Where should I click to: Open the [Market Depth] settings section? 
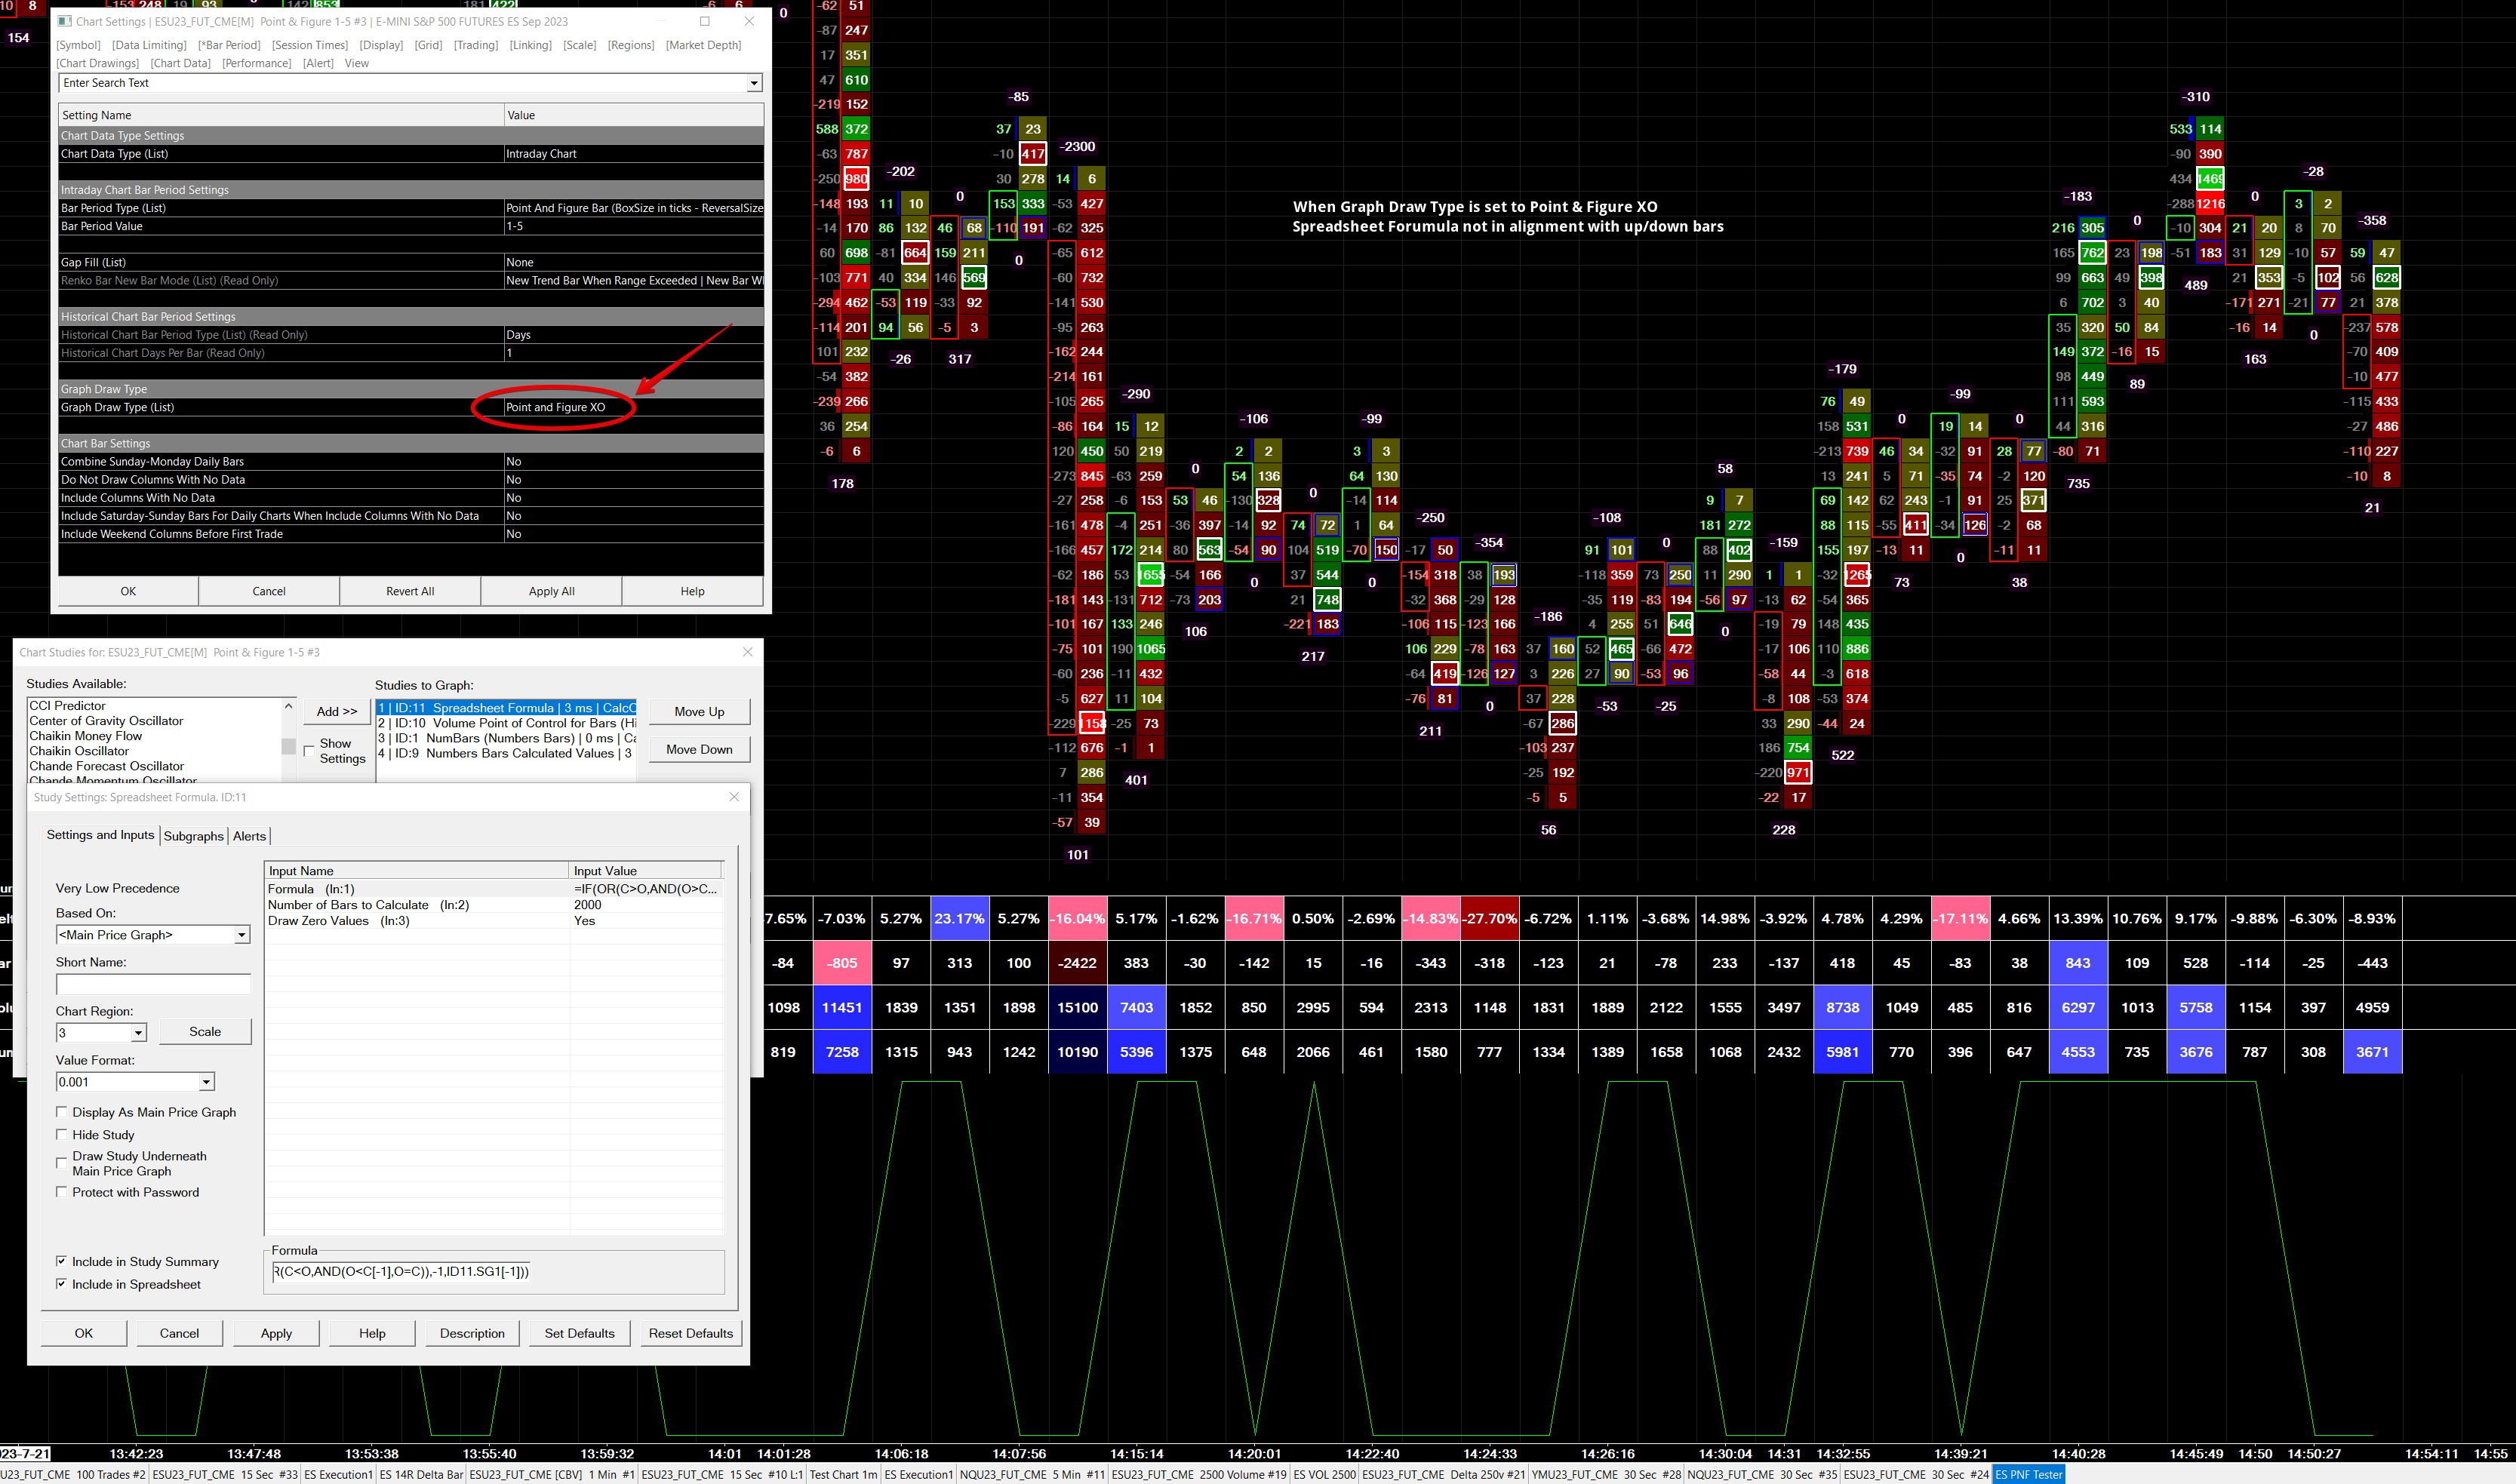704,45
